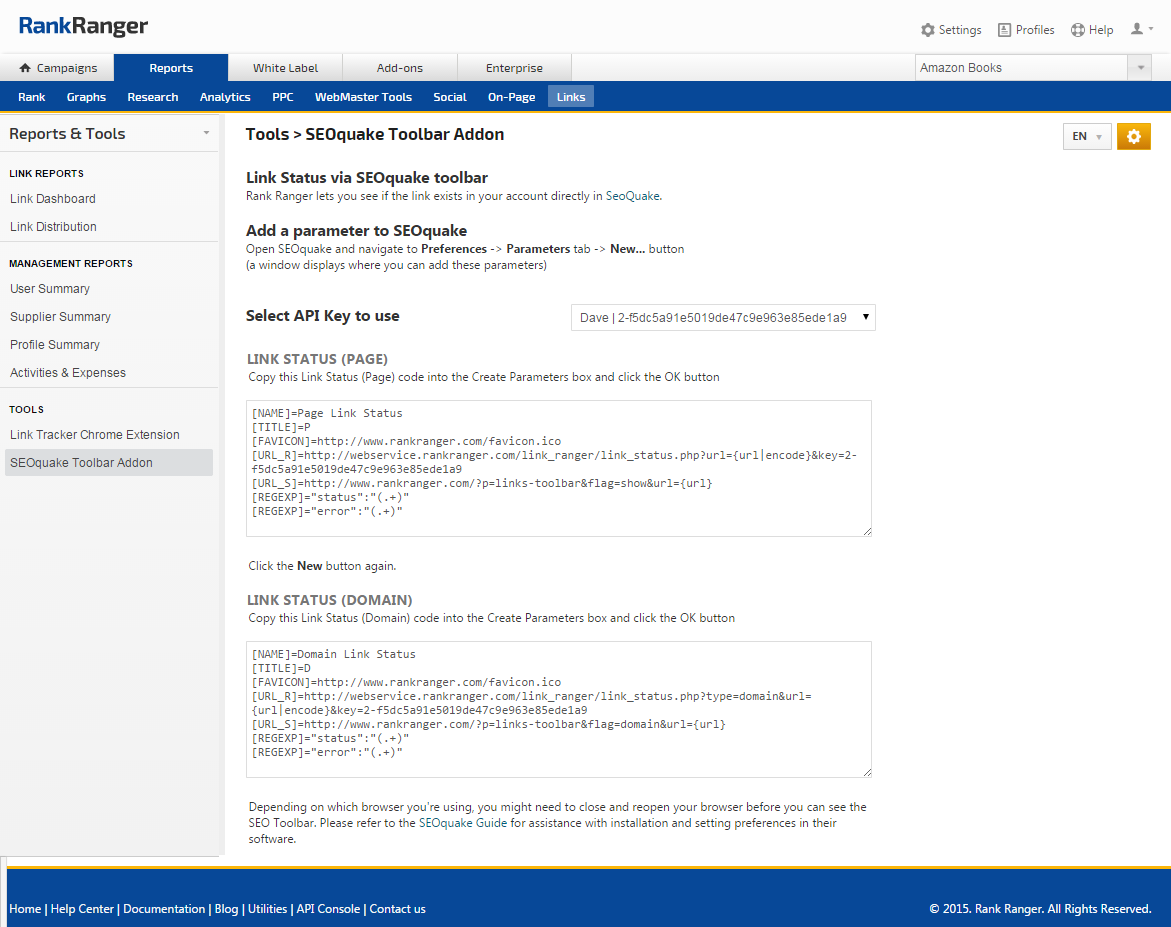Open Profiles from the top bar
Viewport: 1171px width, 927px height.
[1026, 30]
